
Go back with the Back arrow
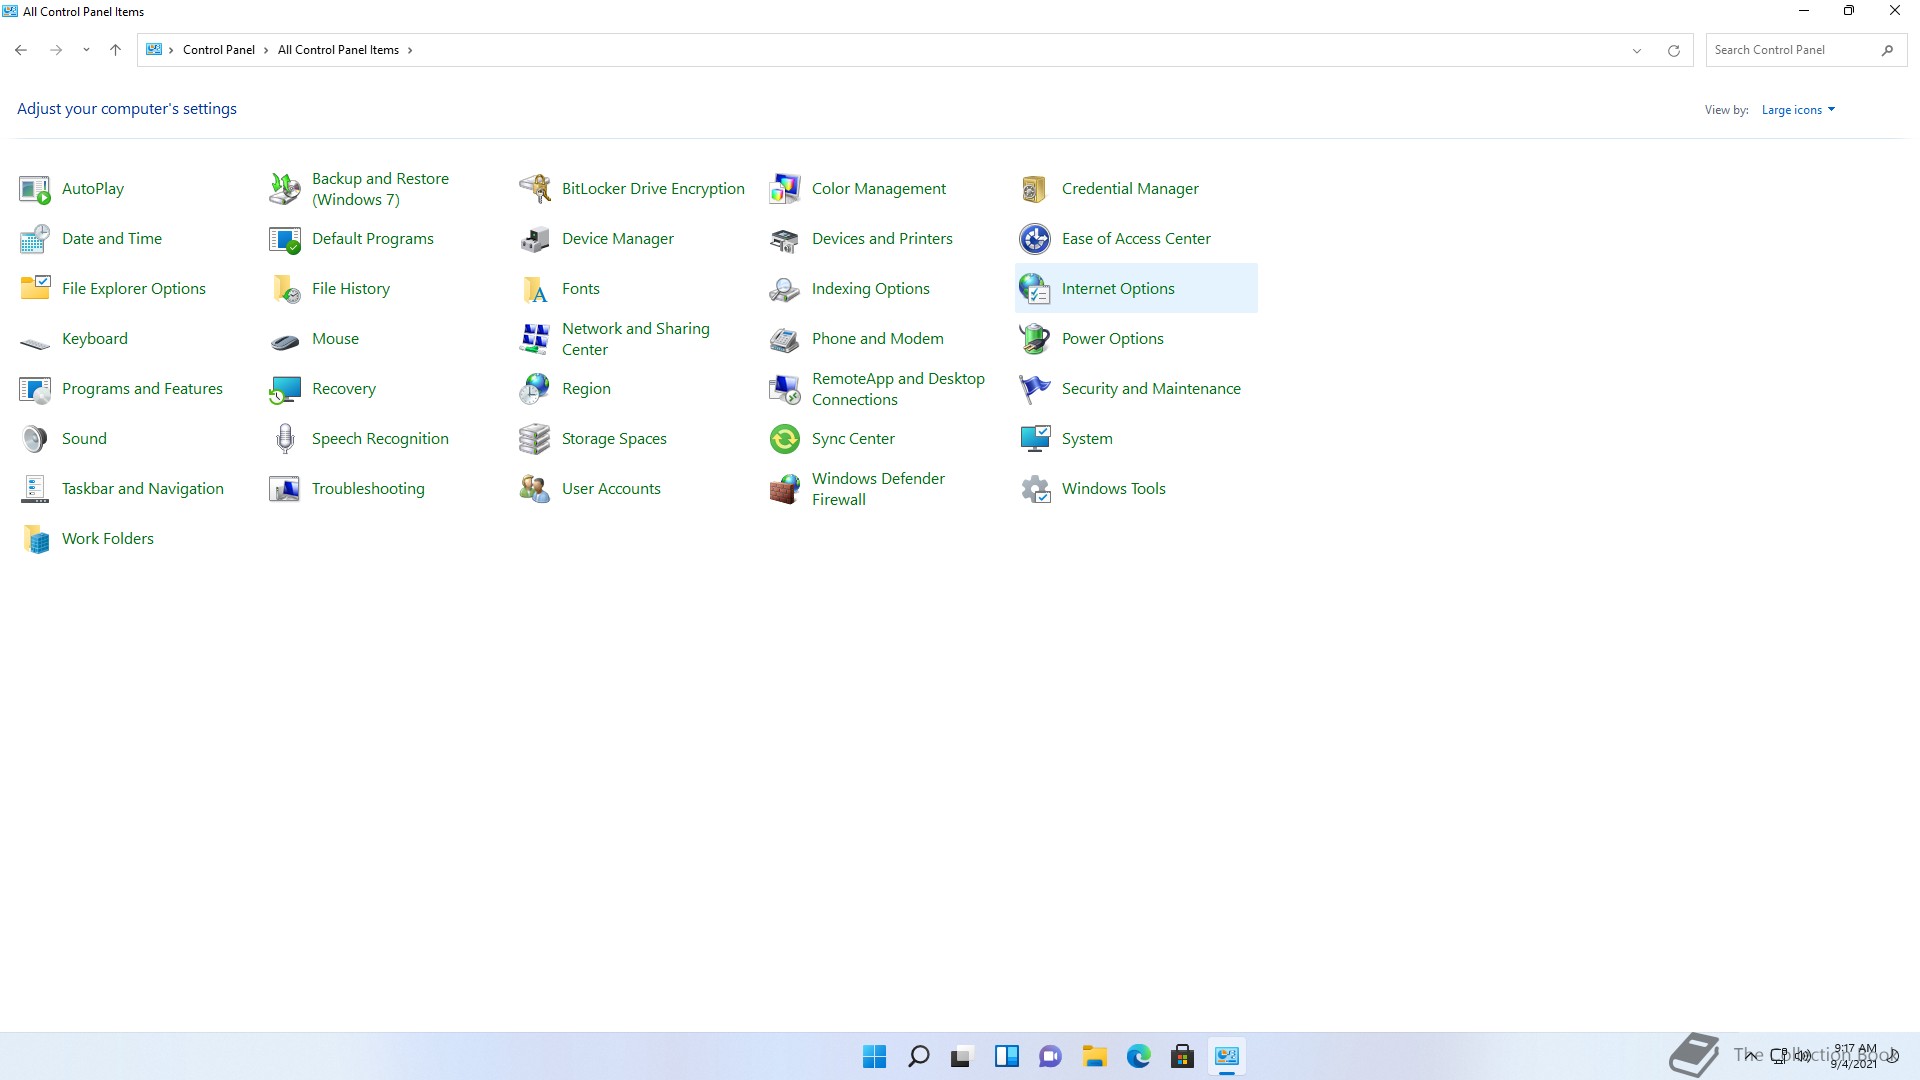(x=21, y=50)
